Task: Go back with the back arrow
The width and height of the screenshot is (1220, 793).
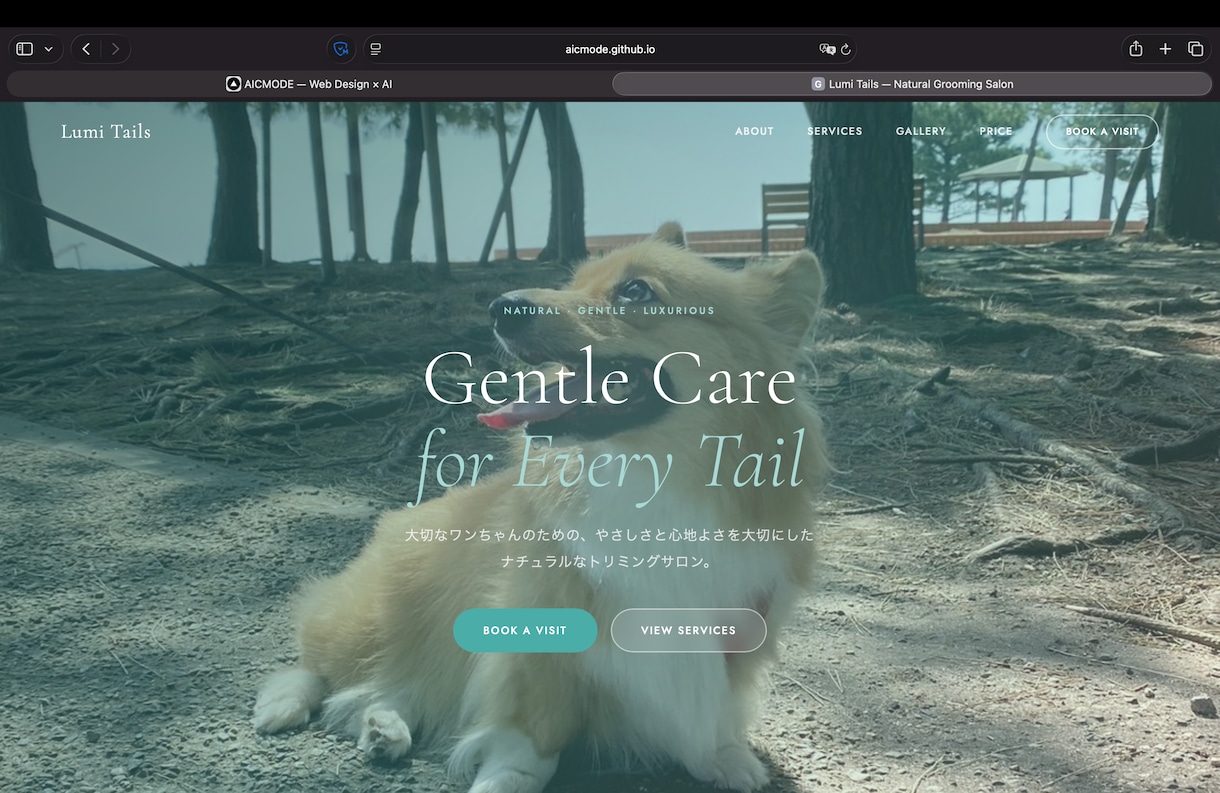Action: pyautogui.click(x=86, y=49)
